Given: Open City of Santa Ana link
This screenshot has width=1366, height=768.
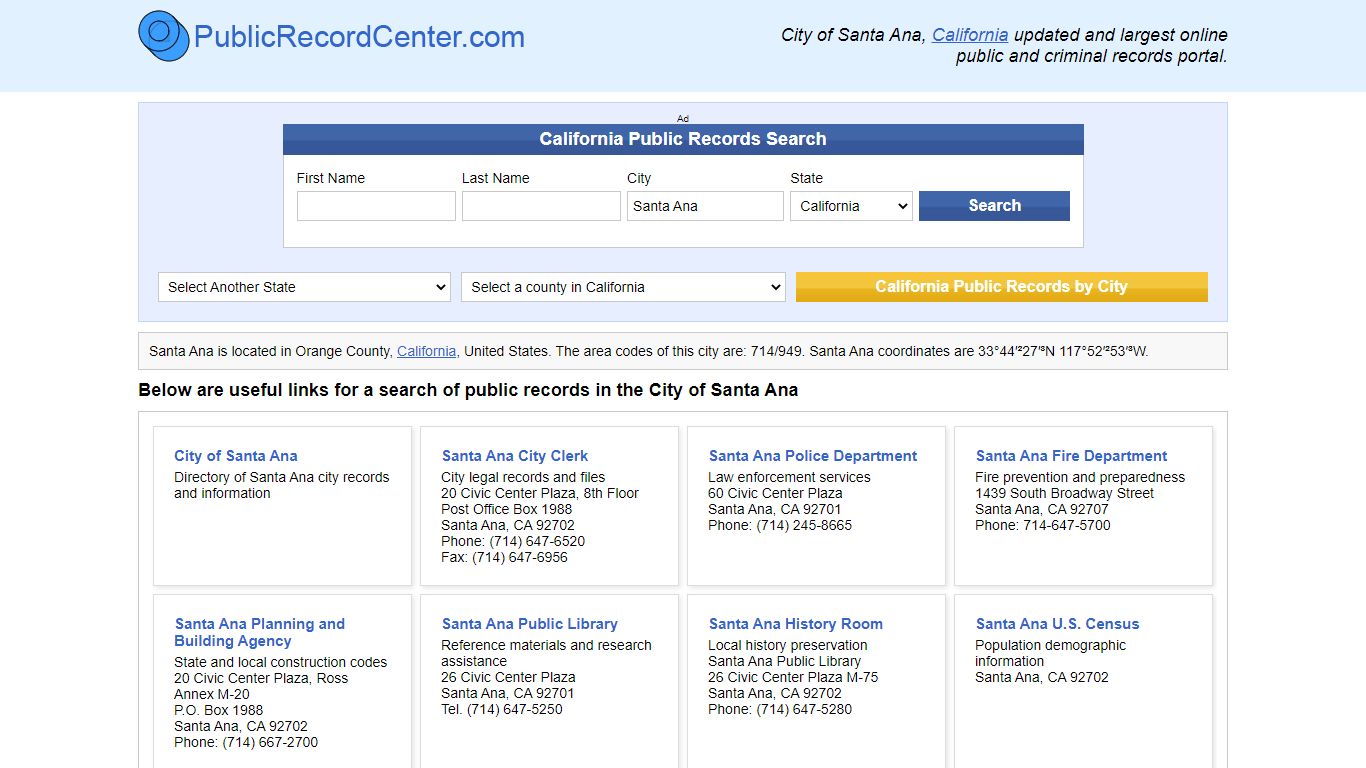Looking at the screenshot, I should point(236,456).
